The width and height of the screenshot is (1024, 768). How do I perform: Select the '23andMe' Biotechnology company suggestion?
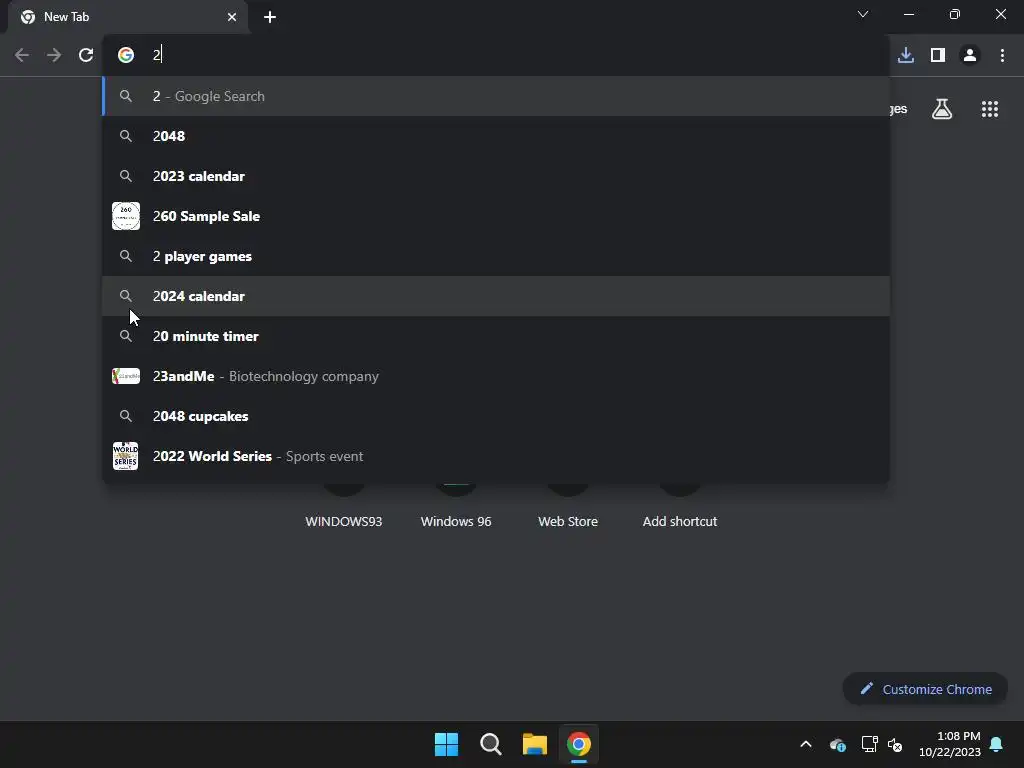[496, 376]
